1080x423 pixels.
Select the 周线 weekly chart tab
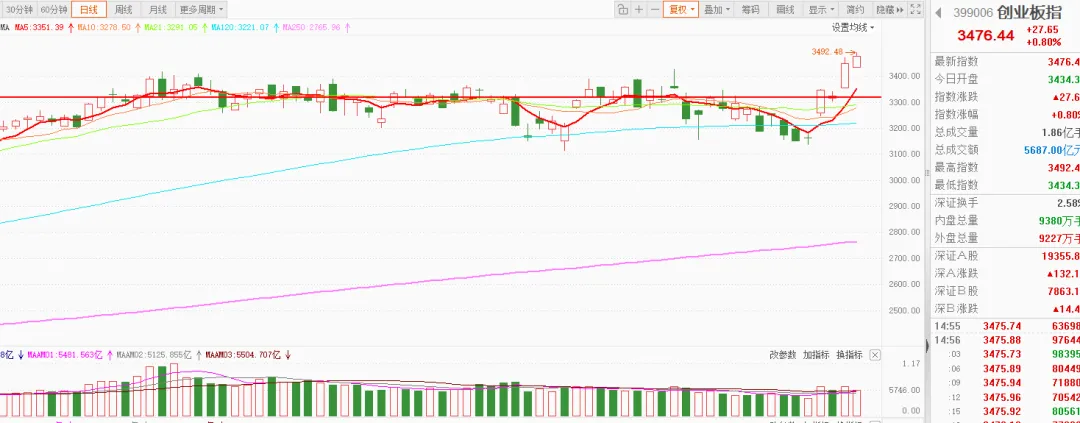coord(123,10)
